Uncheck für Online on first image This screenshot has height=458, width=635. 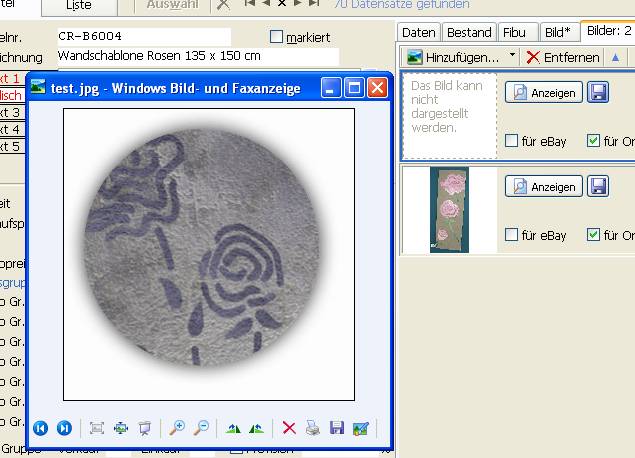tap(593, 141)
